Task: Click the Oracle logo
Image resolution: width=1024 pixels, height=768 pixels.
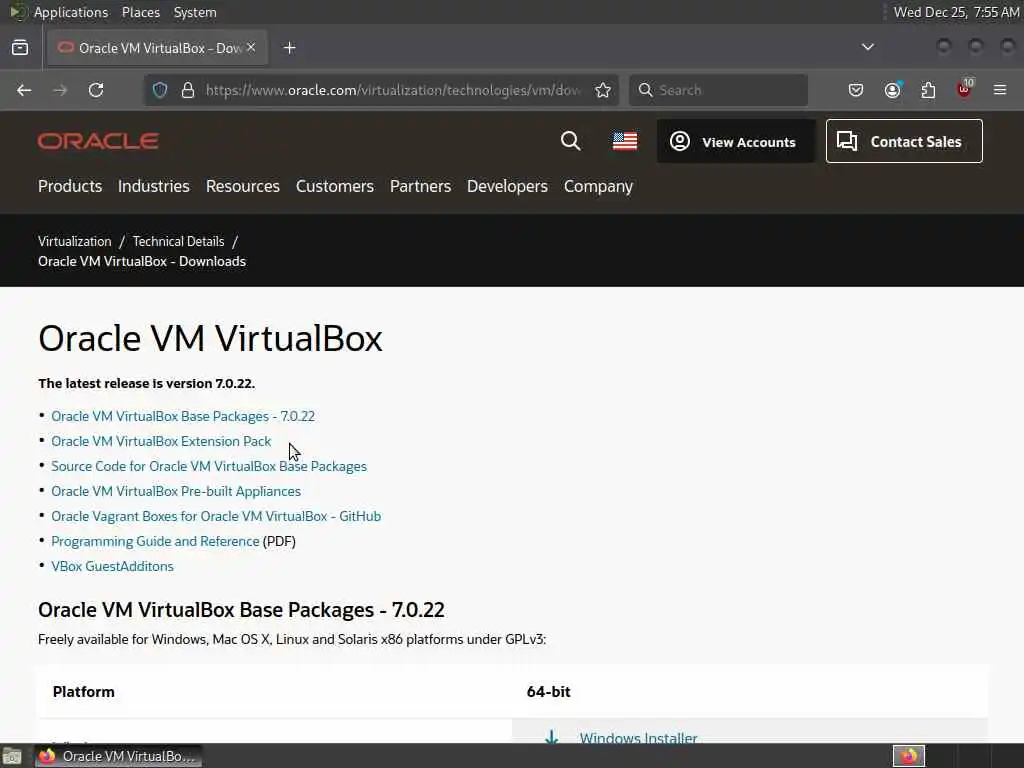Action: click(98, 141)
